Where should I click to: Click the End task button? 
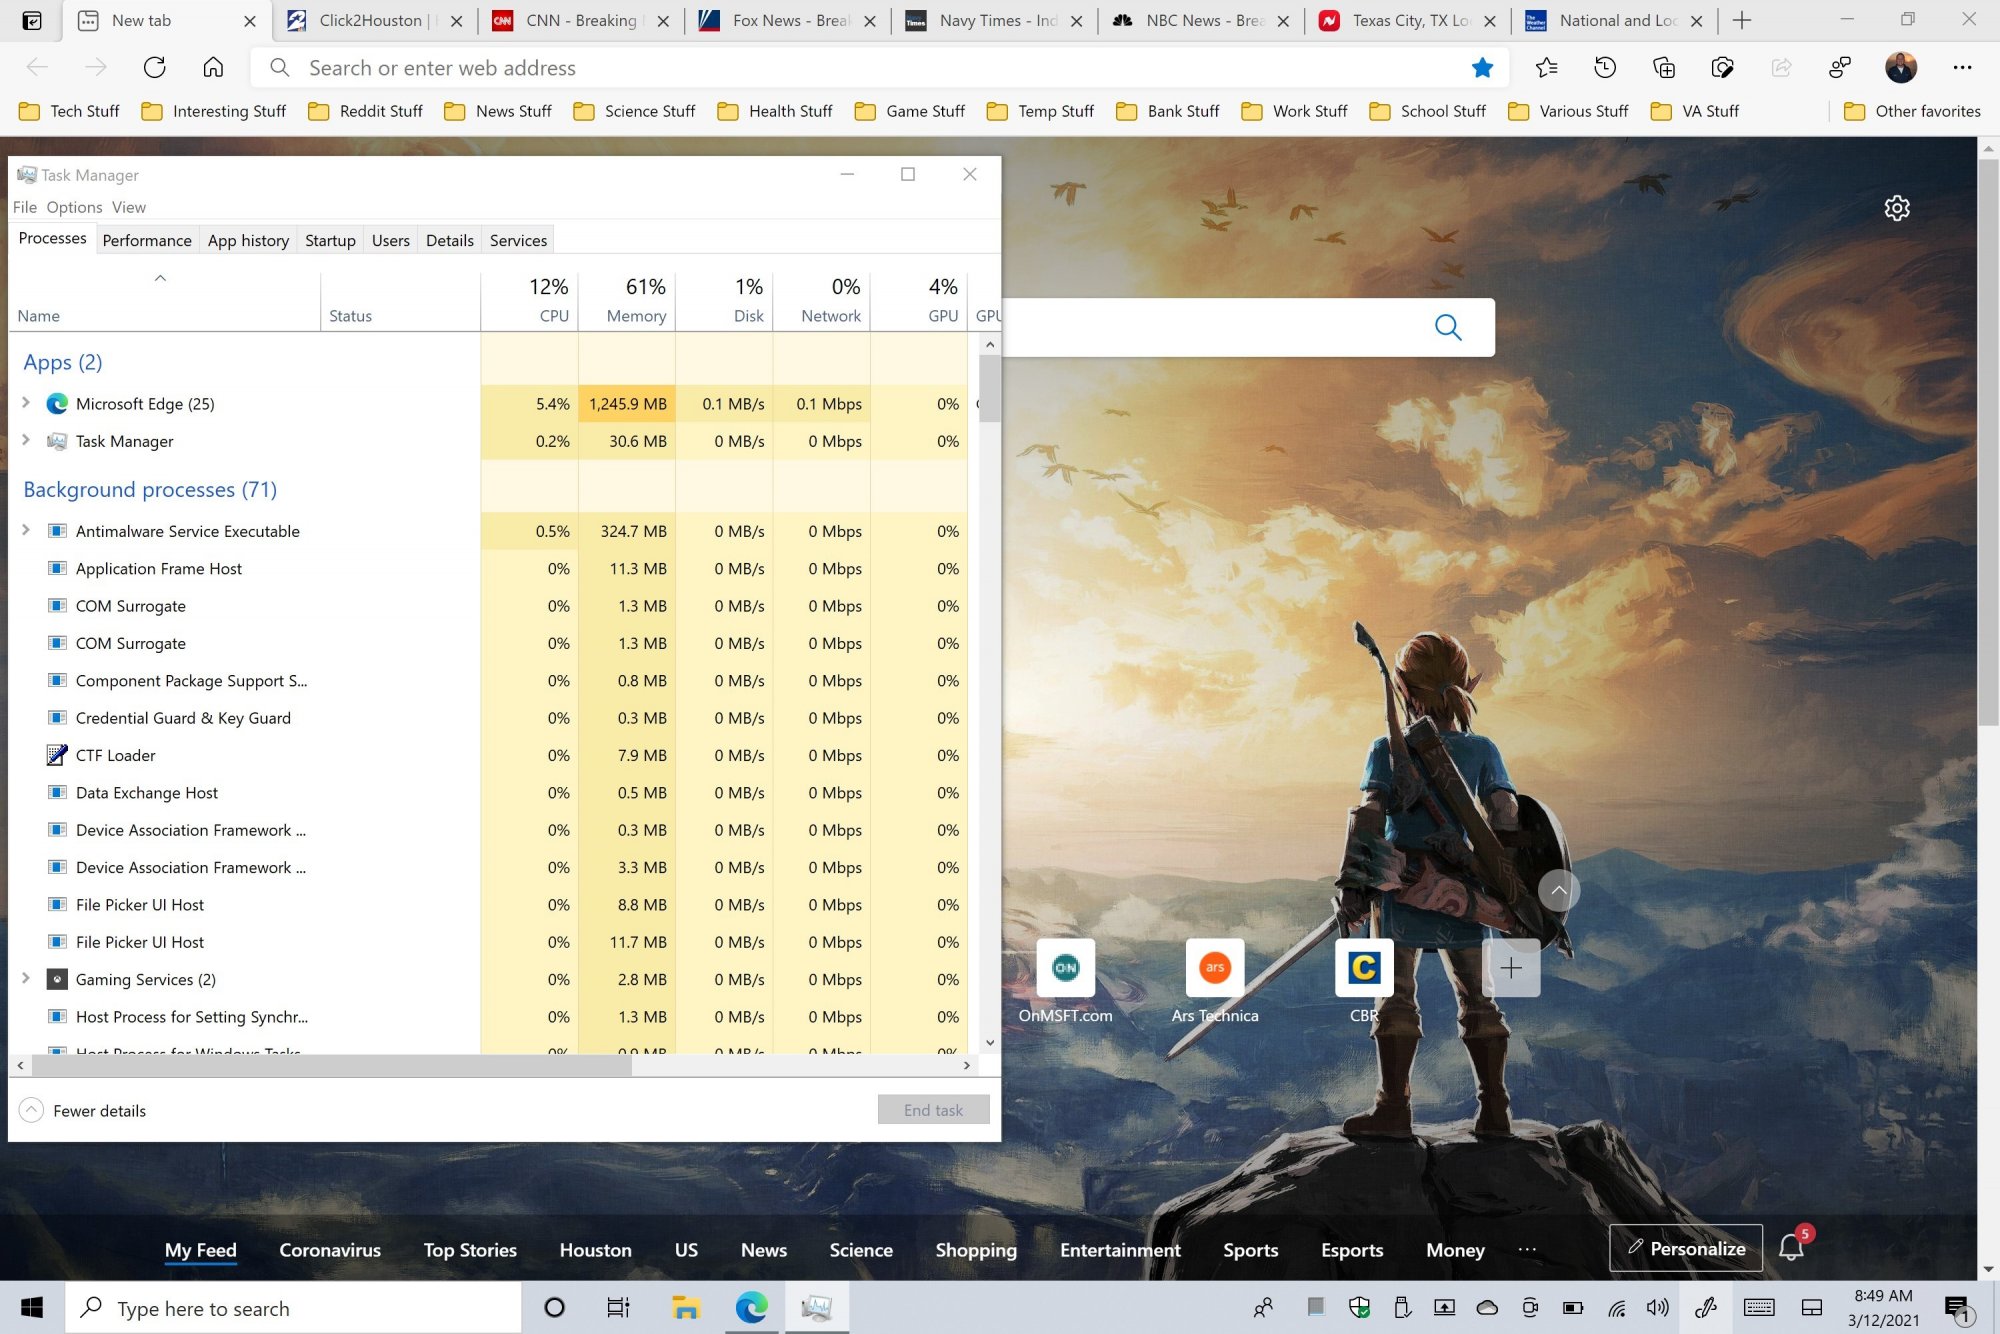[x=933, y=1110]
